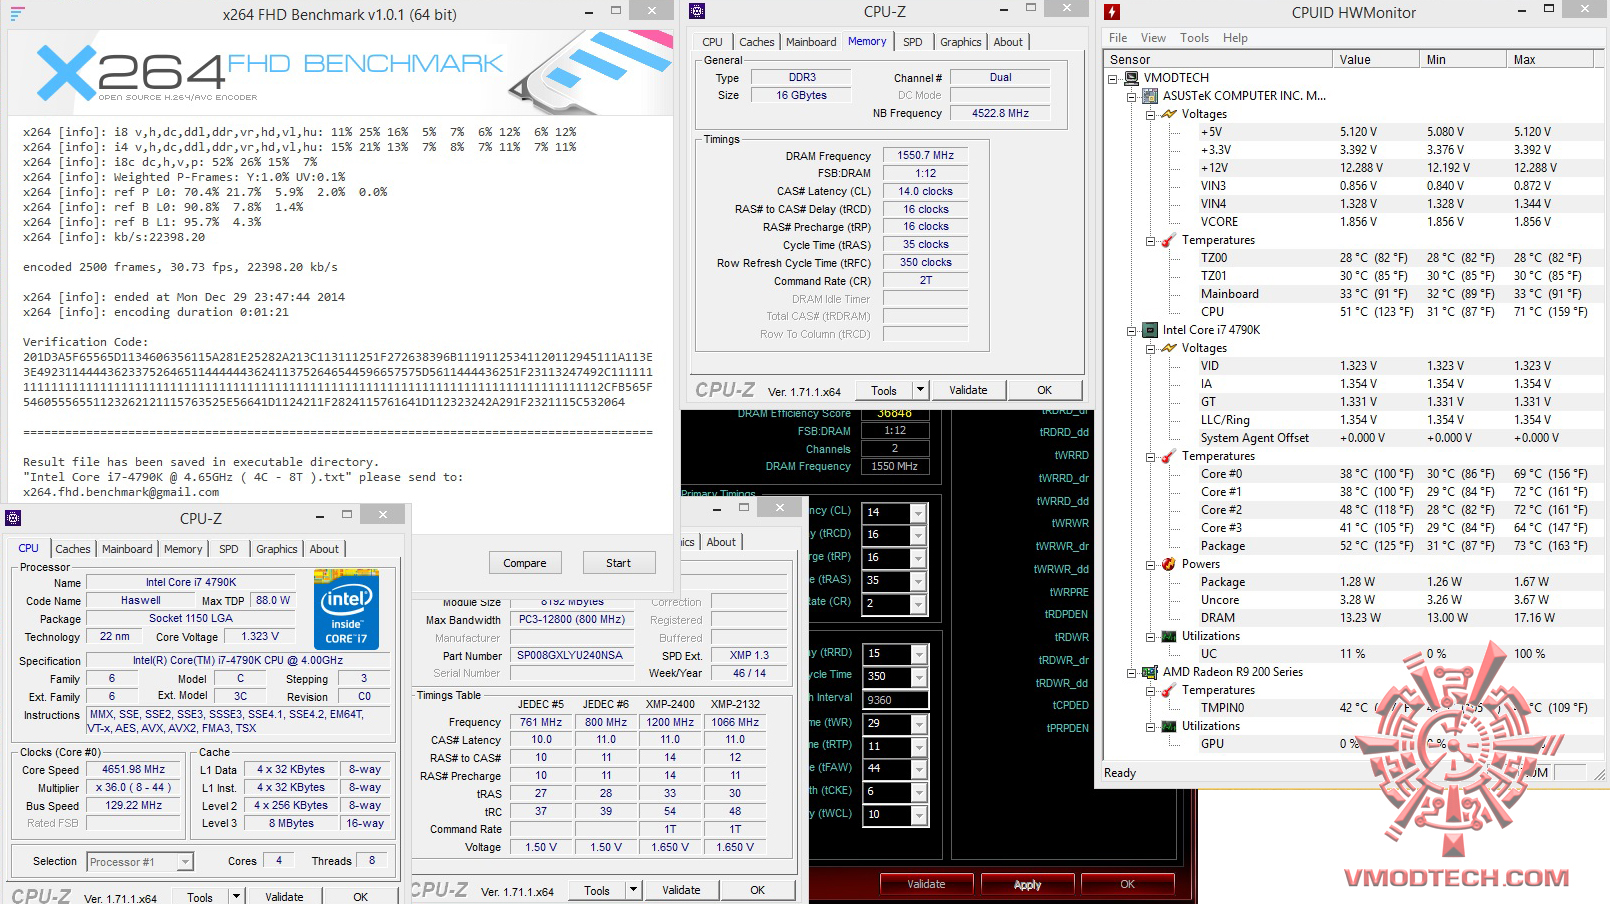The image size is (1610, 904).
Task: Click OK in the CPU-Z Memory window
Action: [1044, 390]
